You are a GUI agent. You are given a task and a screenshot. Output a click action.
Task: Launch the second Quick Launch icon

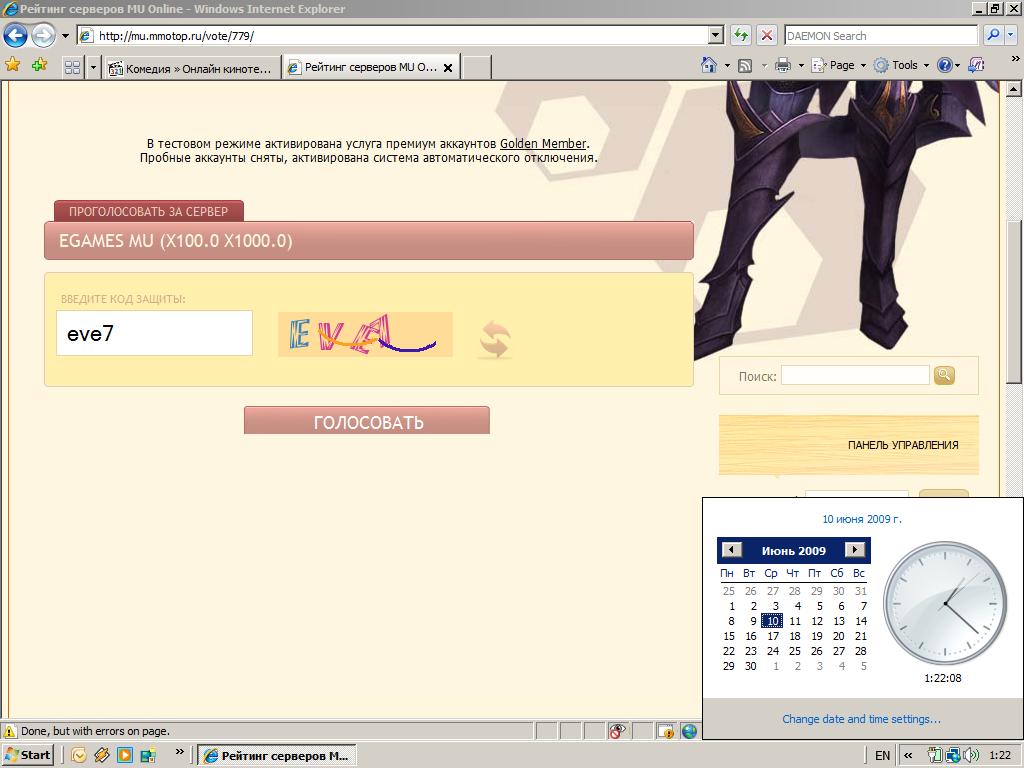[x=101, y=756]
